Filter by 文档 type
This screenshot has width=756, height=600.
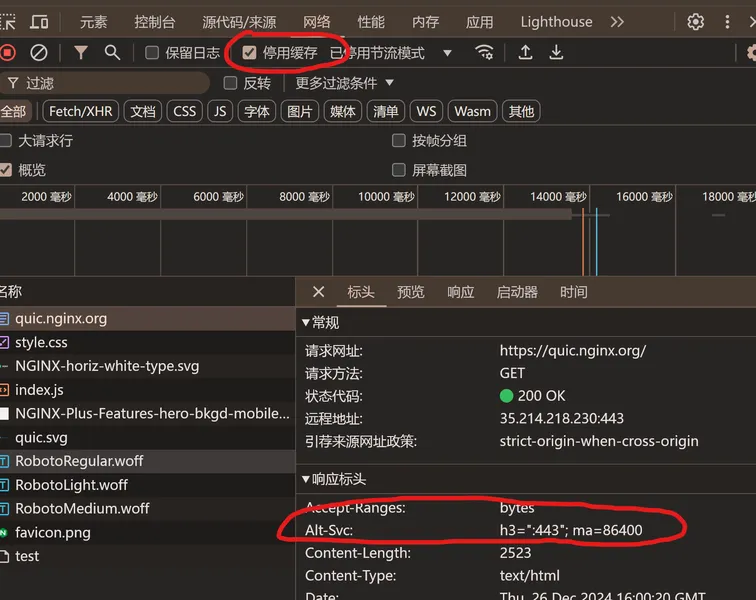(x=143, y=111)
